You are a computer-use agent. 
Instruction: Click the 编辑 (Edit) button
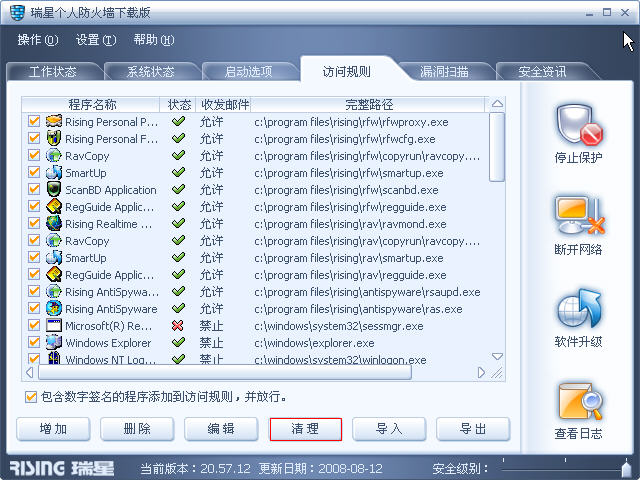coord(221,429)
